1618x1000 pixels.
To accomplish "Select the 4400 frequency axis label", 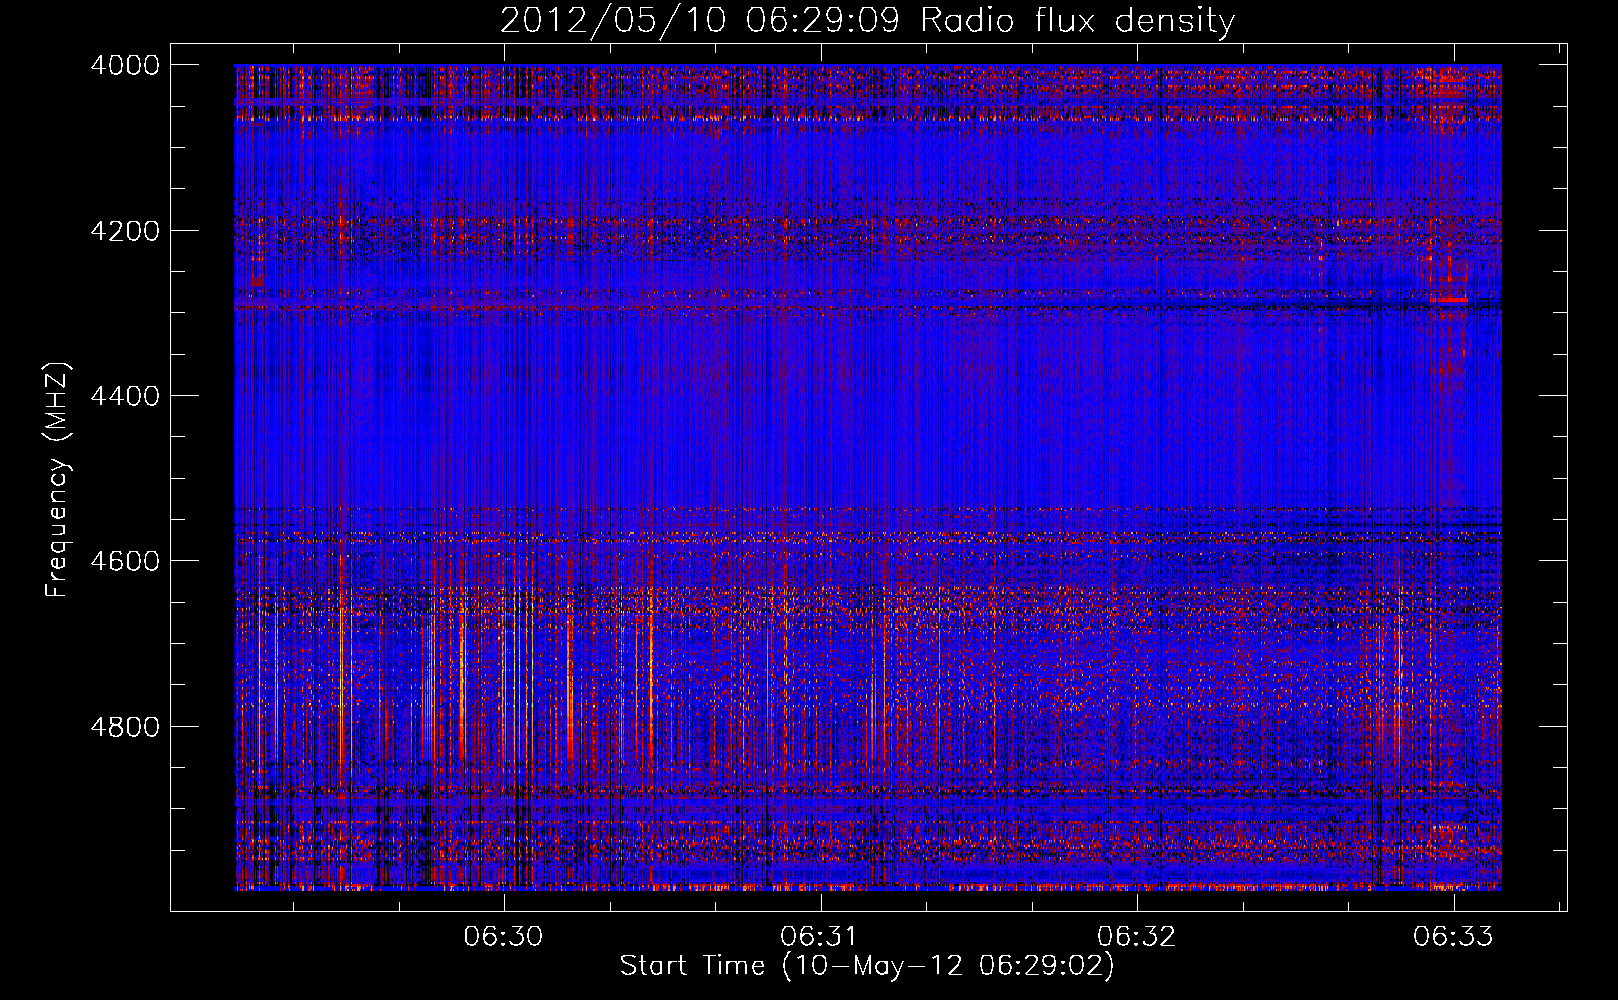I will pos(125,396).
